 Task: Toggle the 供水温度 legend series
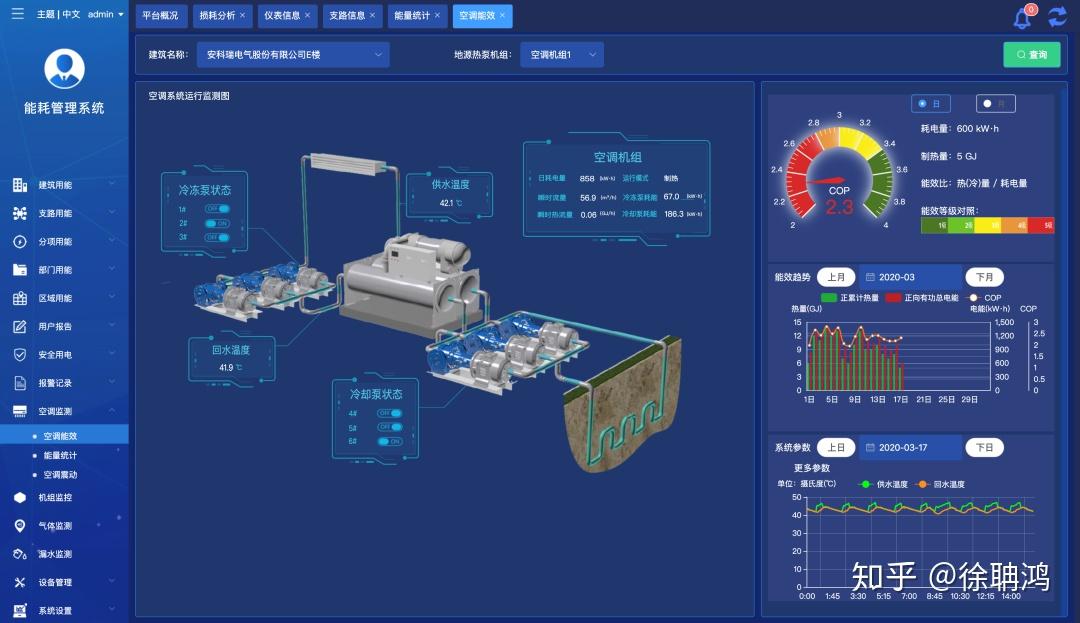click(884, 484)
